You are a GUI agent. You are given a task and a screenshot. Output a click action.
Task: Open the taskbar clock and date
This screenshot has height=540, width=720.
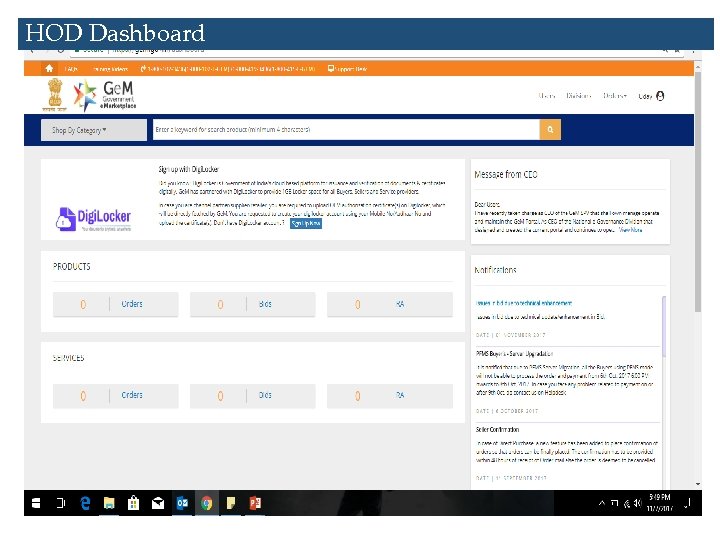coord(660,503)
